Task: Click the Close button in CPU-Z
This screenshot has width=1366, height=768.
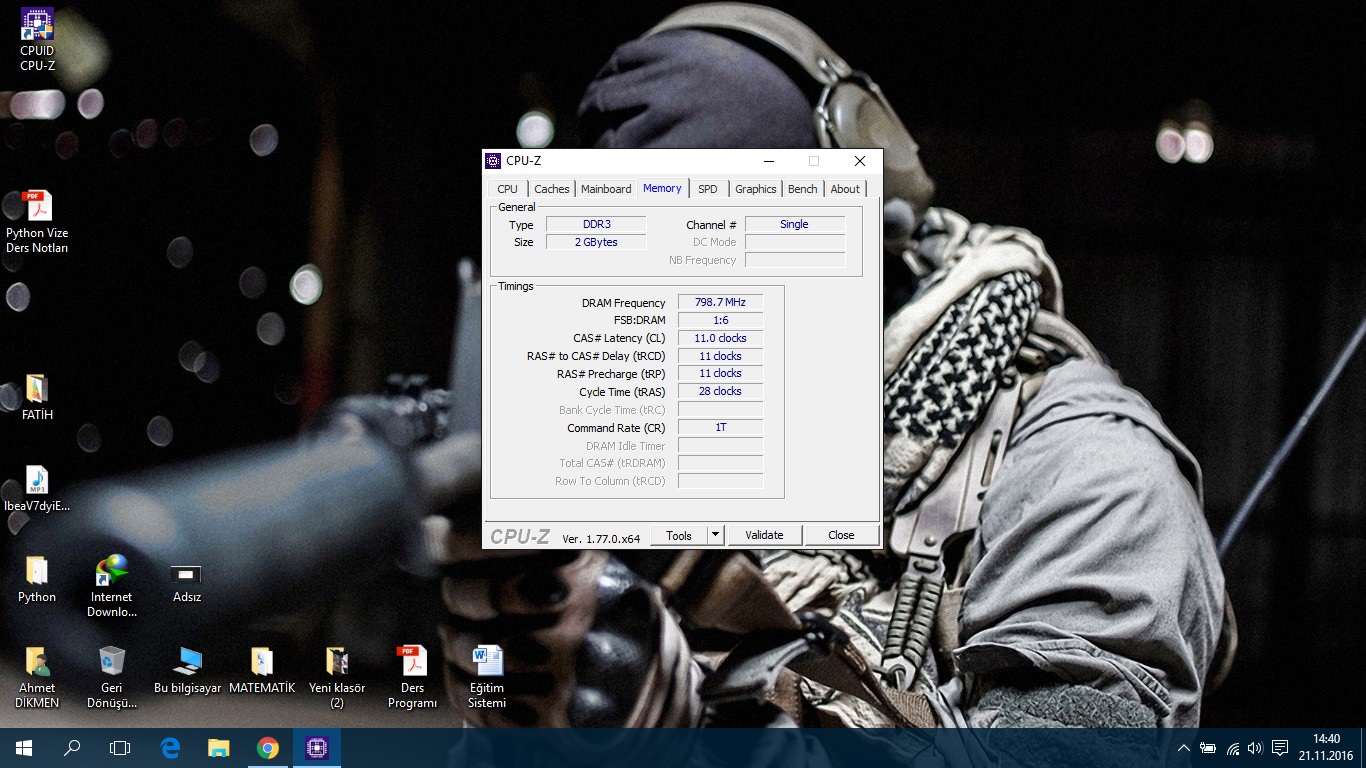Action: point(841,535)
